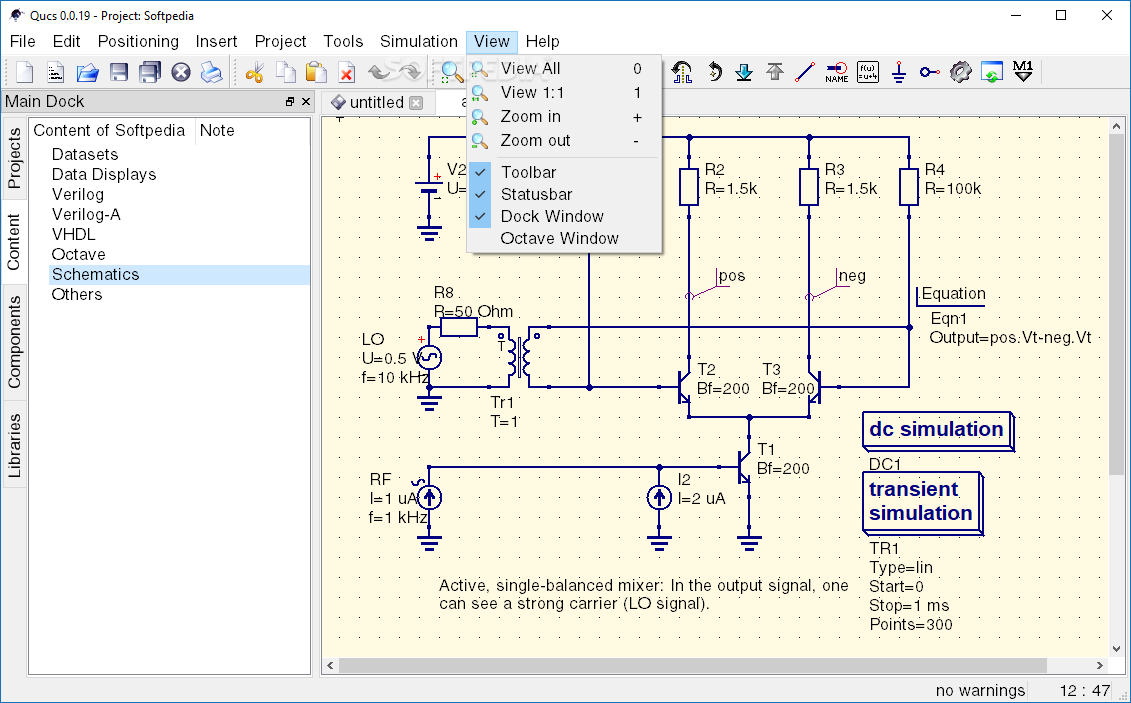Enable Octave Window in View menu
1131x703 pixels.
click(x=564, y=239)
